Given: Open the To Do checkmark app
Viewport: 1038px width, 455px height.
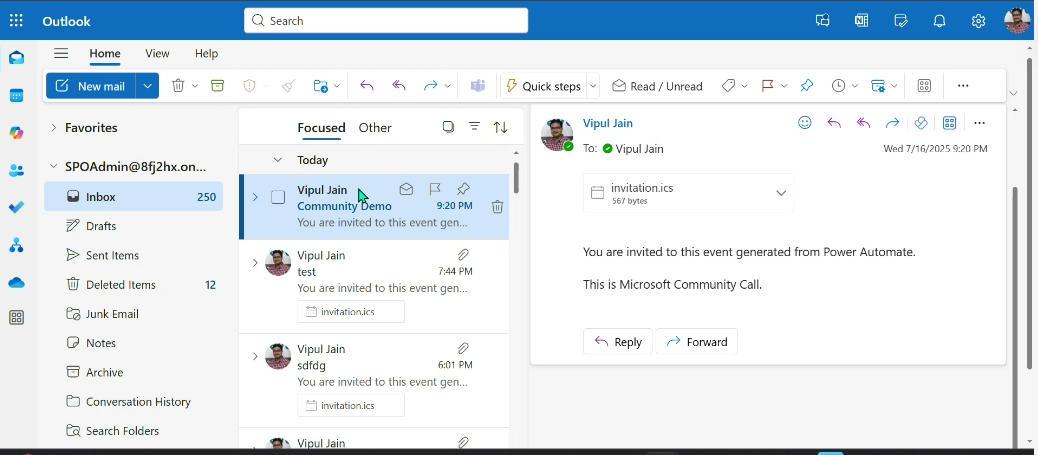Looking at the screenshot, I should (17, 208).
